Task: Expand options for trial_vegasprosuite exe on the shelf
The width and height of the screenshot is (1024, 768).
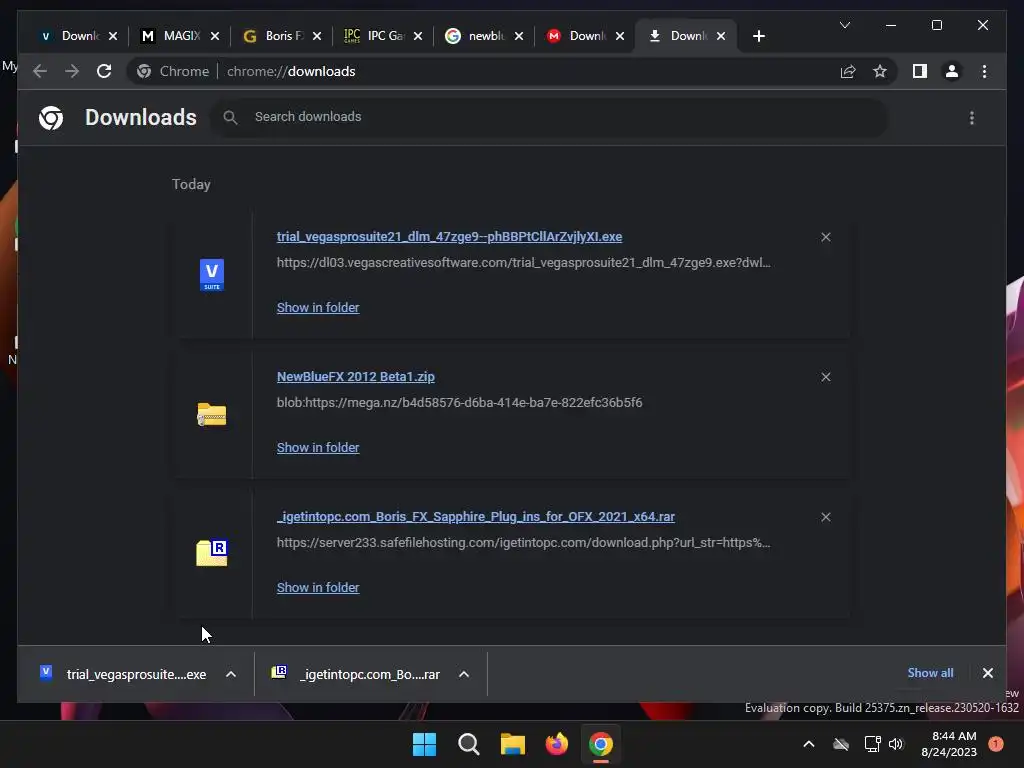Action: click(231, 674)
